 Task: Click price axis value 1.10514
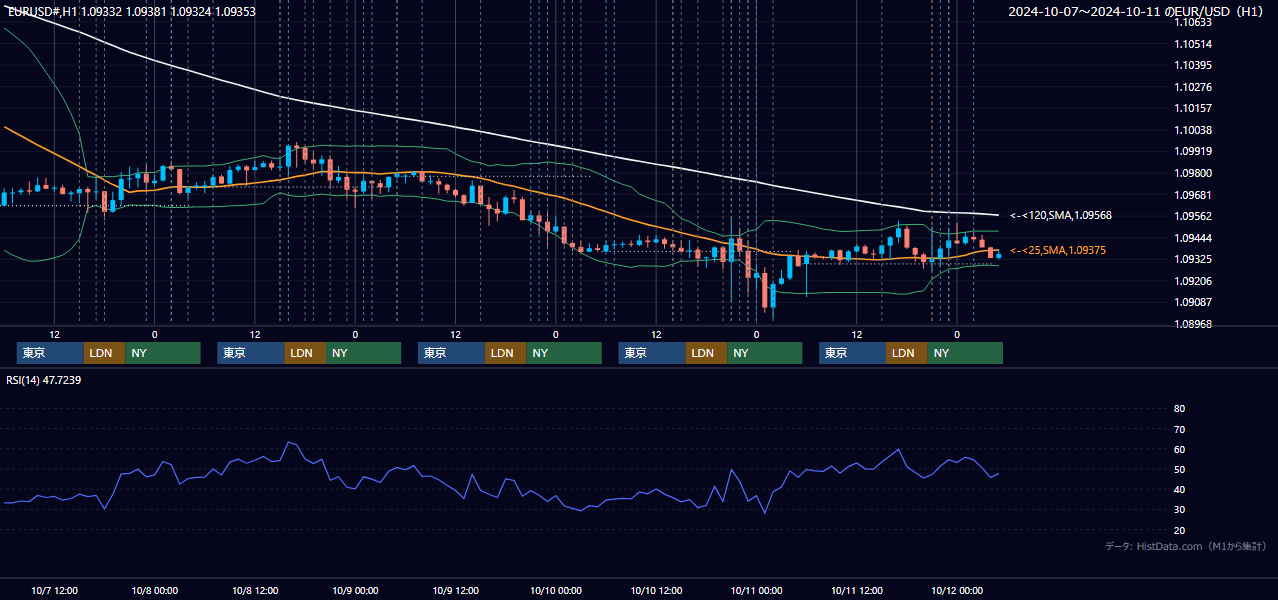[x=1193, y=44]
